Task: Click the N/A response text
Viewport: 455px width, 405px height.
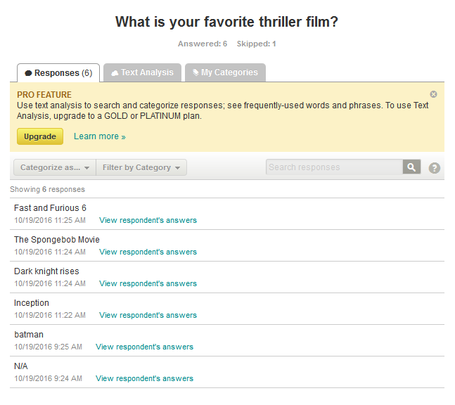Action: tap(21, 366)
